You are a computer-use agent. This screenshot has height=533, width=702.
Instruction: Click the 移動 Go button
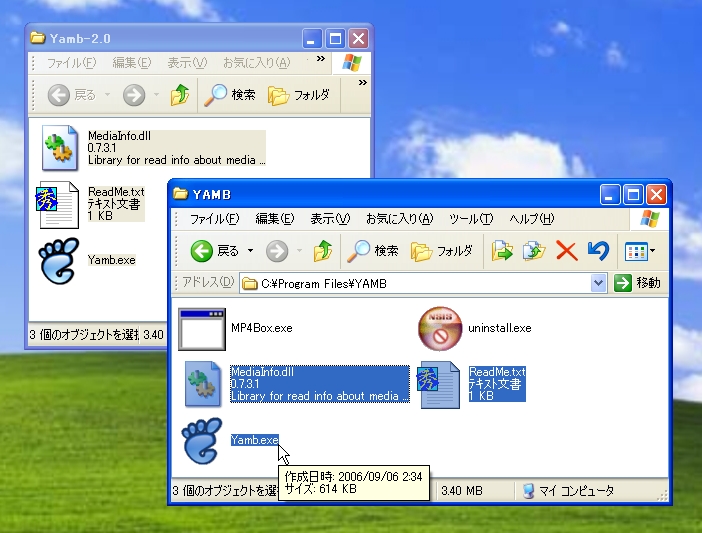point(638,283)
